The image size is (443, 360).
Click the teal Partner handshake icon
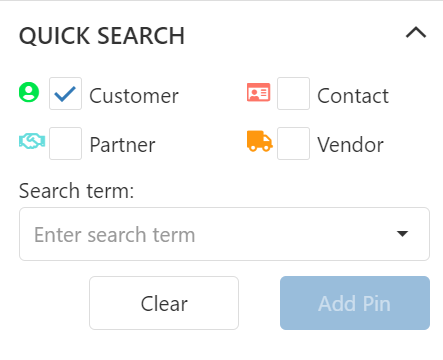32,141
